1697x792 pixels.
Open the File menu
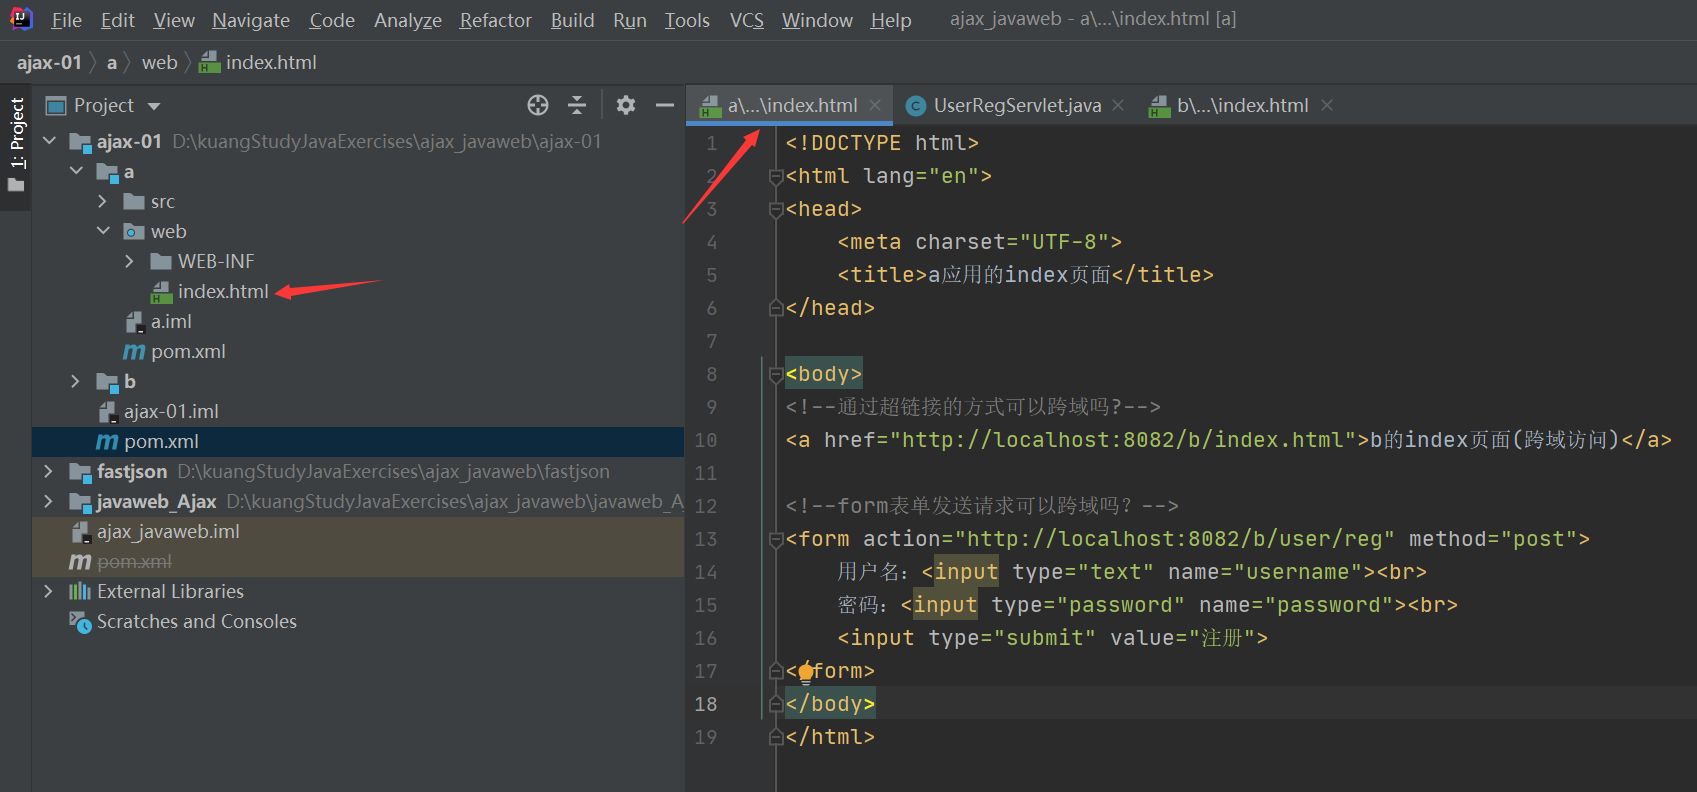coord(67,20)
